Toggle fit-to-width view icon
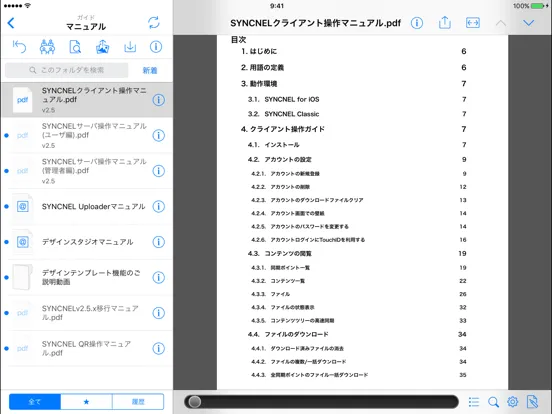552x414 pixels. 472,23
